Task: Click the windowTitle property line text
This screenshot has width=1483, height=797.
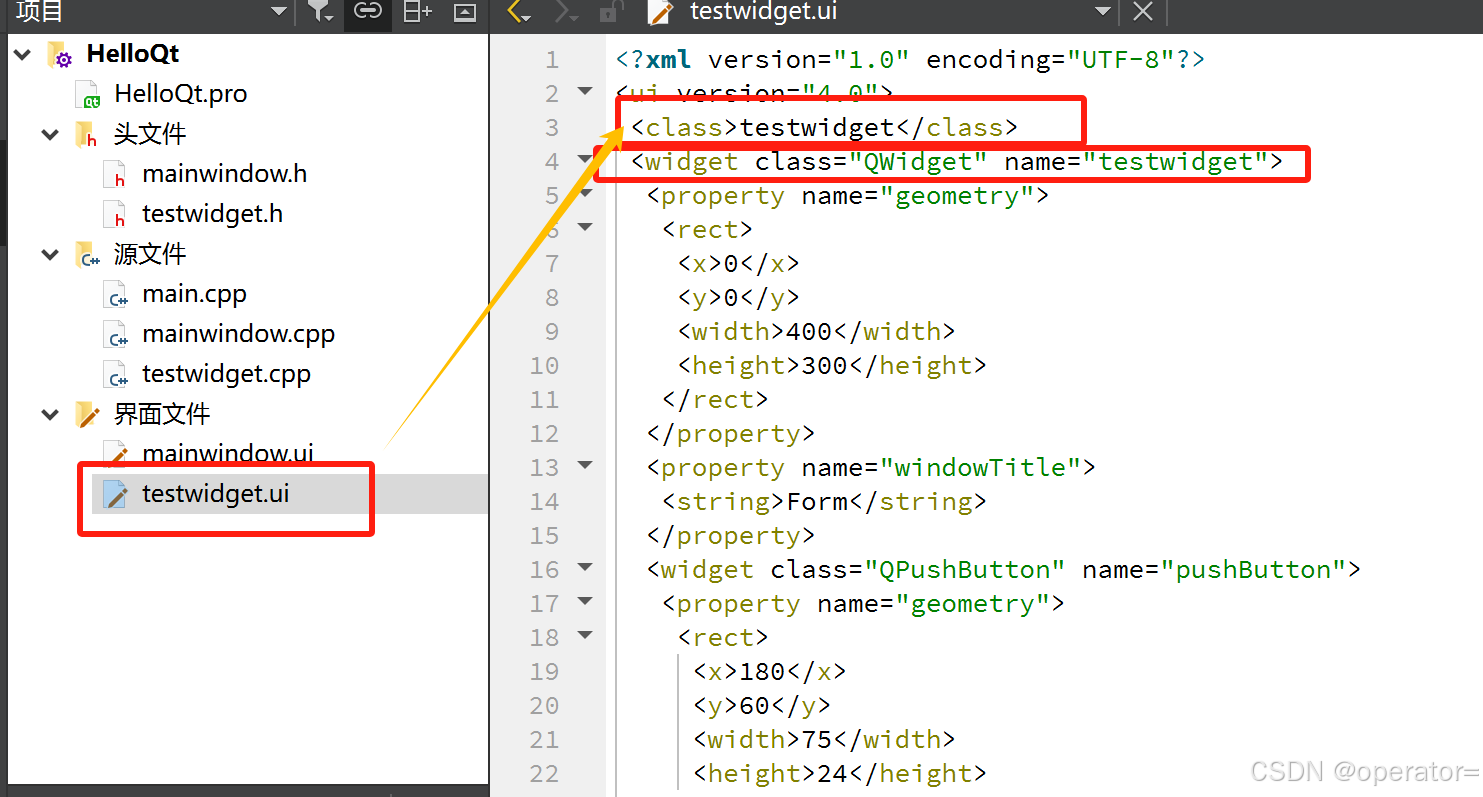Action: point(871,468)
